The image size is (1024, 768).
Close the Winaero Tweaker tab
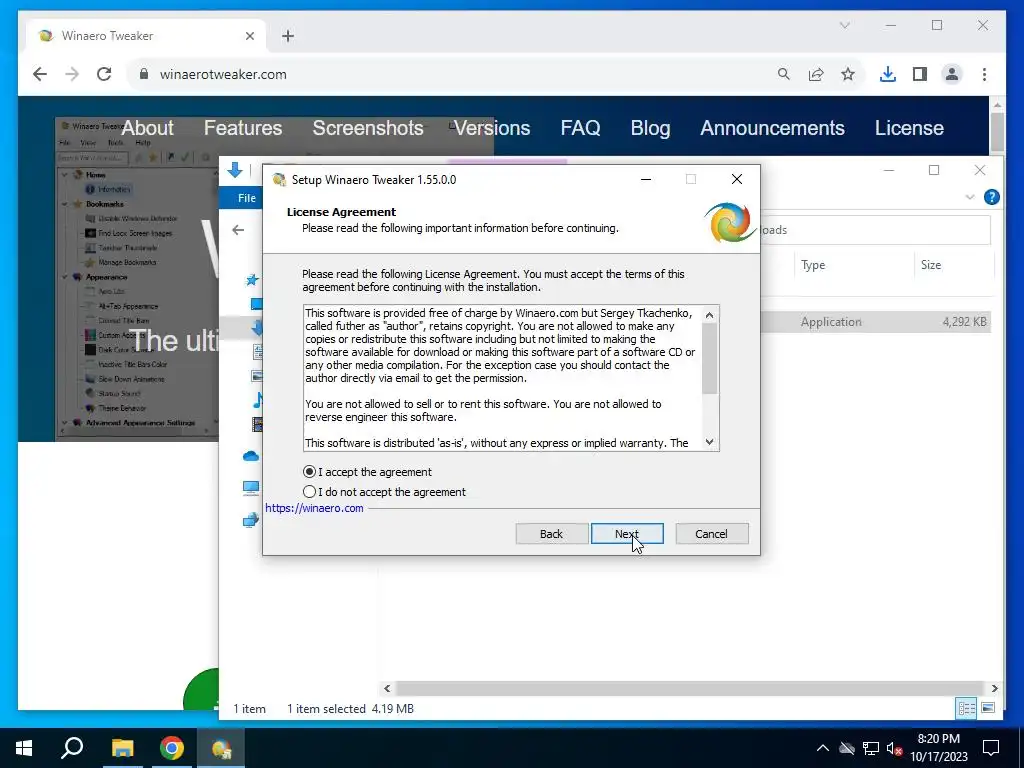click(x=249, y=36)
